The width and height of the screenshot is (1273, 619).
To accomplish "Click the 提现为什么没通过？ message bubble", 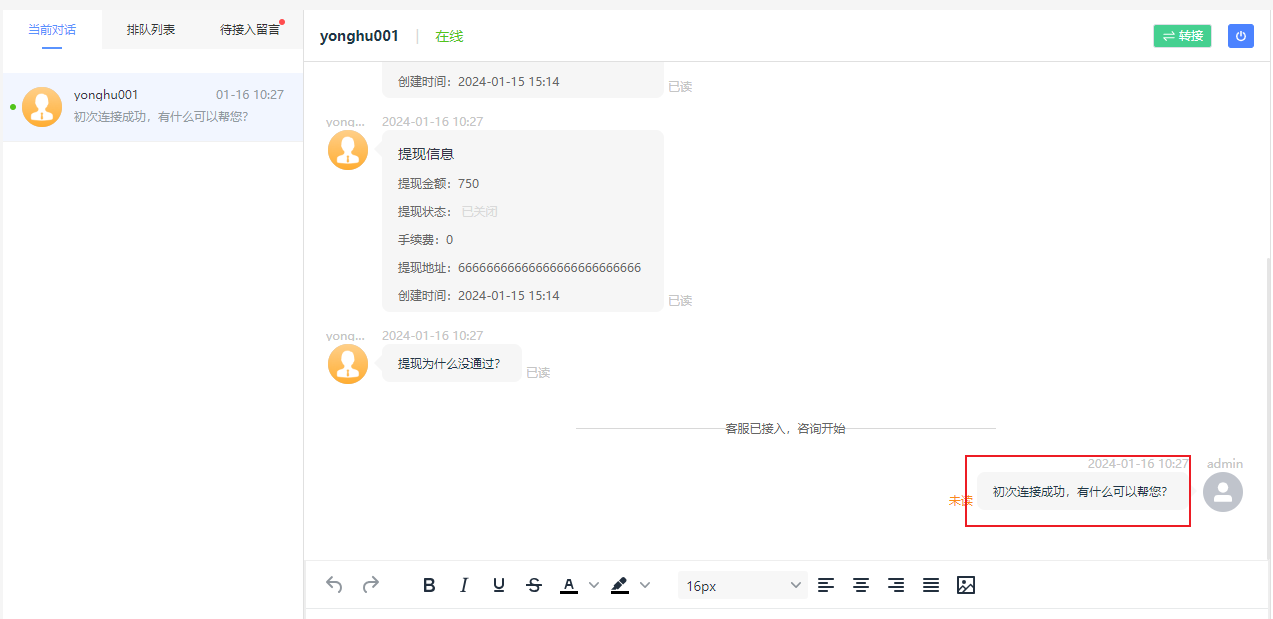I will pos(451,363).
